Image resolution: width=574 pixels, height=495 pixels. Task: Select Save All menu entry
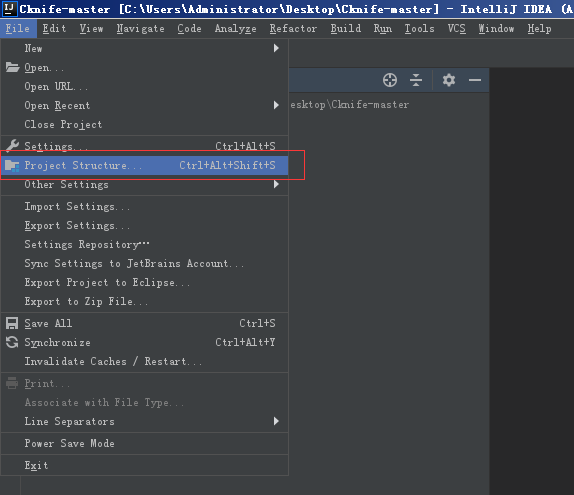[144, 323]
